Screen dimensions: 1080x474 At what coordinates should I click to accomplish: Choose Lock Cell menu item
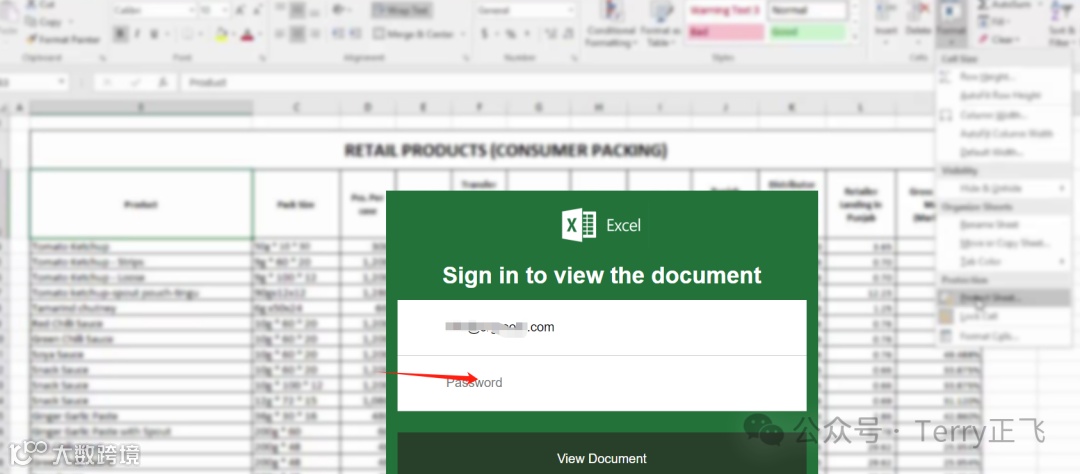tap(1002, 317)
